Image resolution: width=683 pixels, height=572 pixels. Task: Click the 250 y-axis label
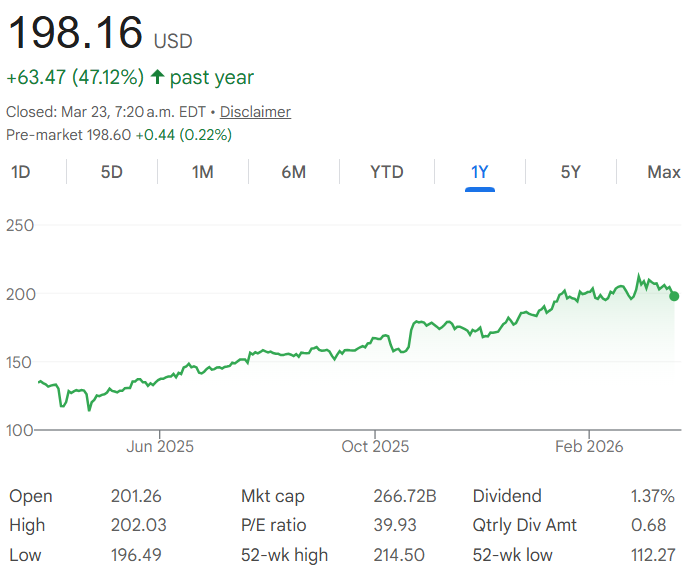(x=20, y=226)
